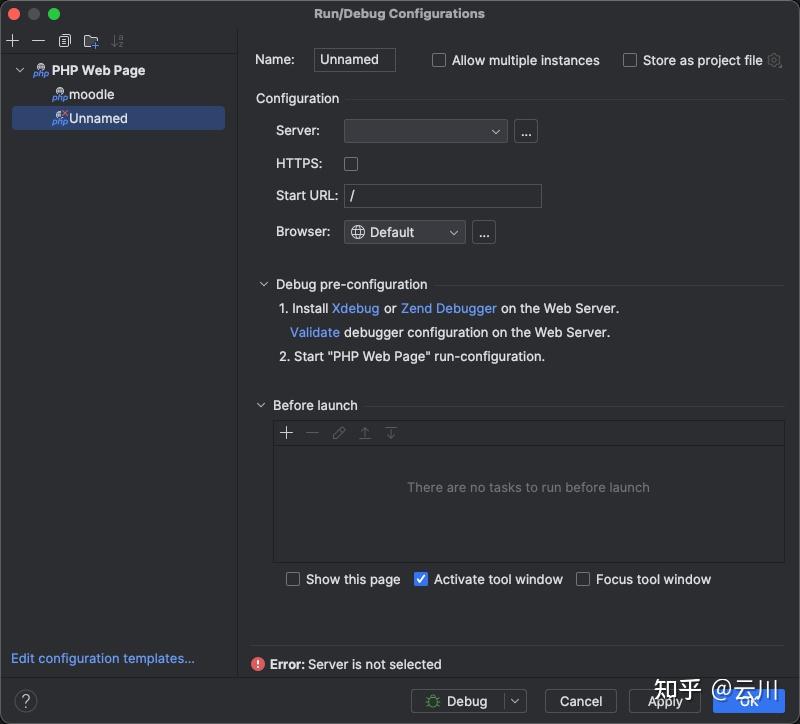The image size is (800, 724).
Task: Click the Remove Configuration minus icon
Action: click(x=38, y=41)
